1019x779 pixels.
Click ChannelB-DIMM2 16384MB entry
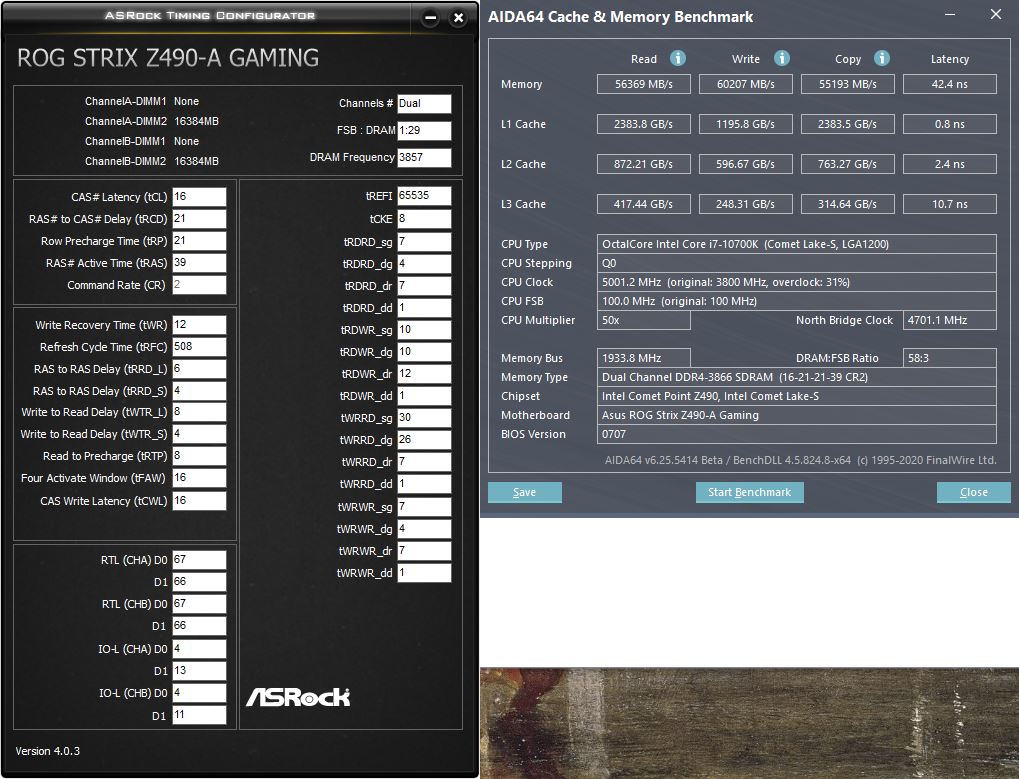[151, 161]
